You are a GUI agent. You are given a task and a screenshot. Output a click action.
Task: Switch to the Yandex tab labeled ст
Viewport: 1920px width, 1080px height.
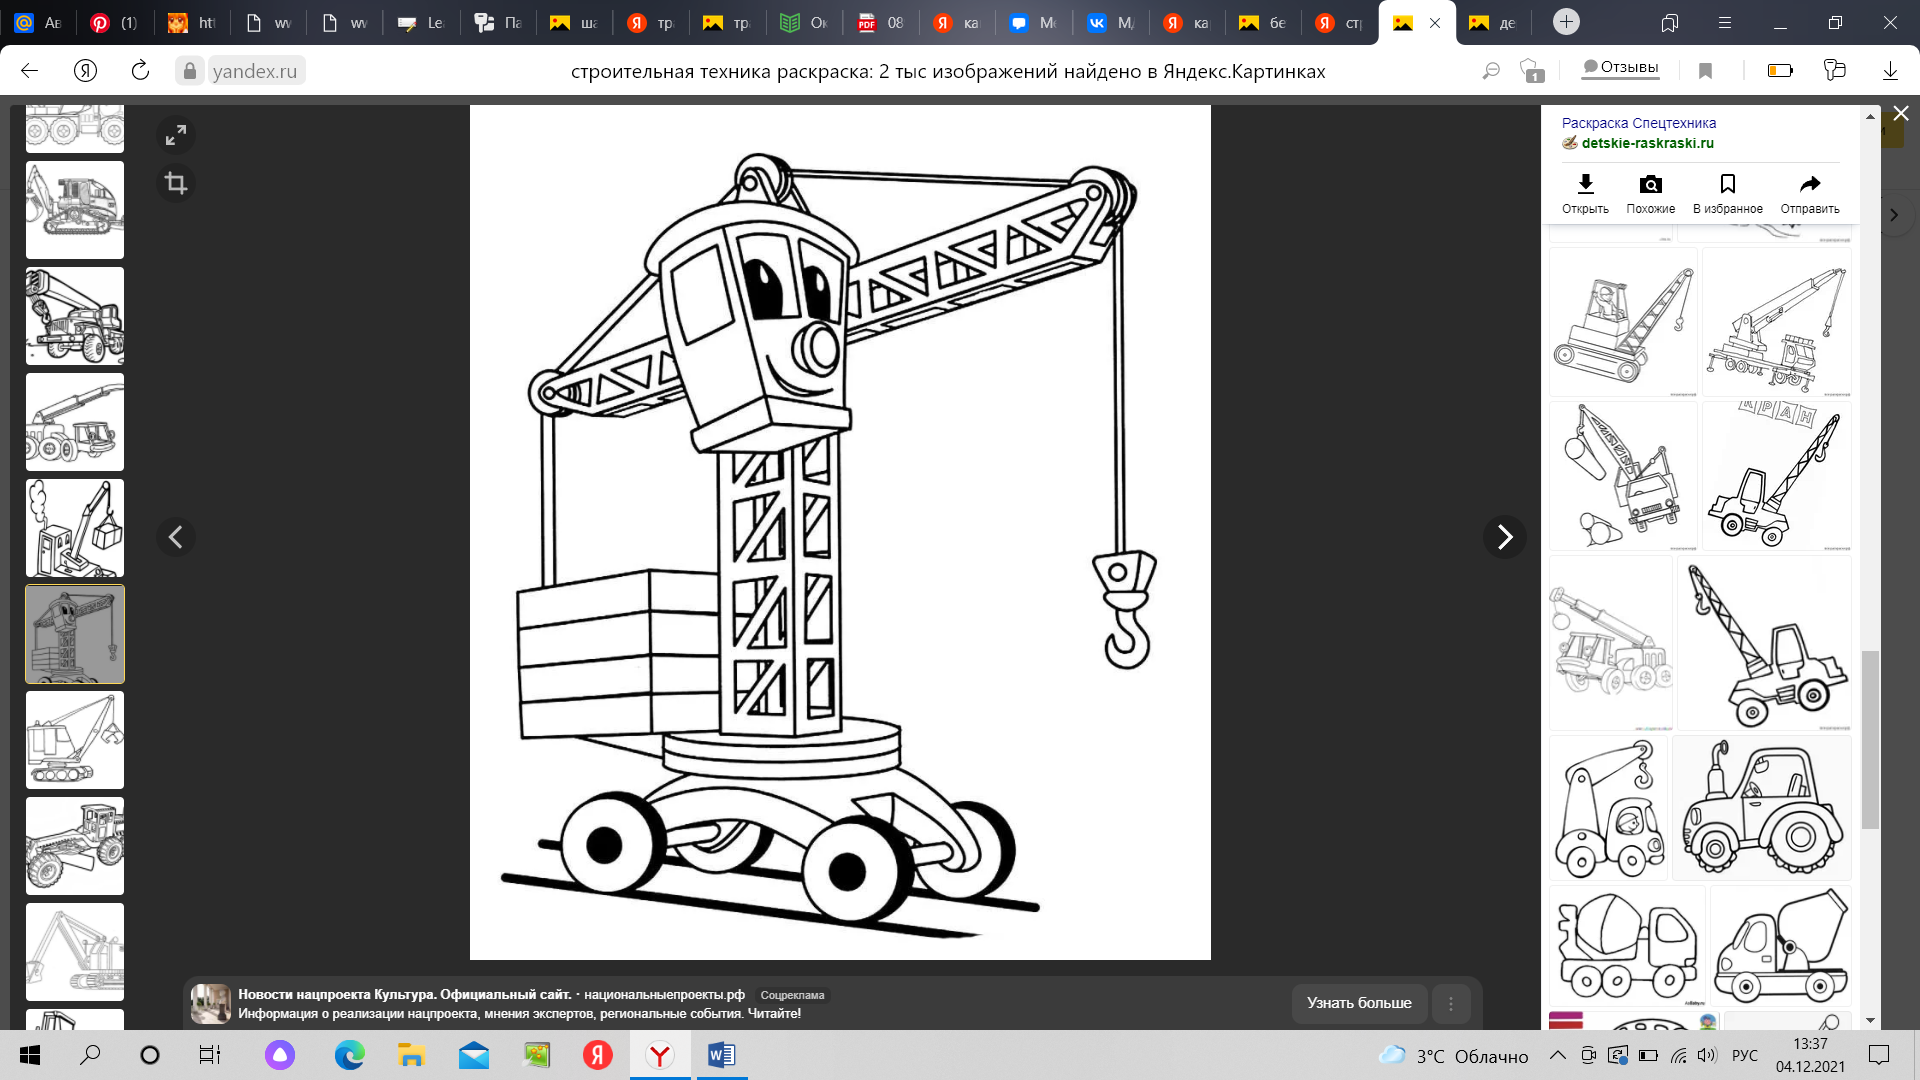pyautogui.click(x=1340, y=23)
